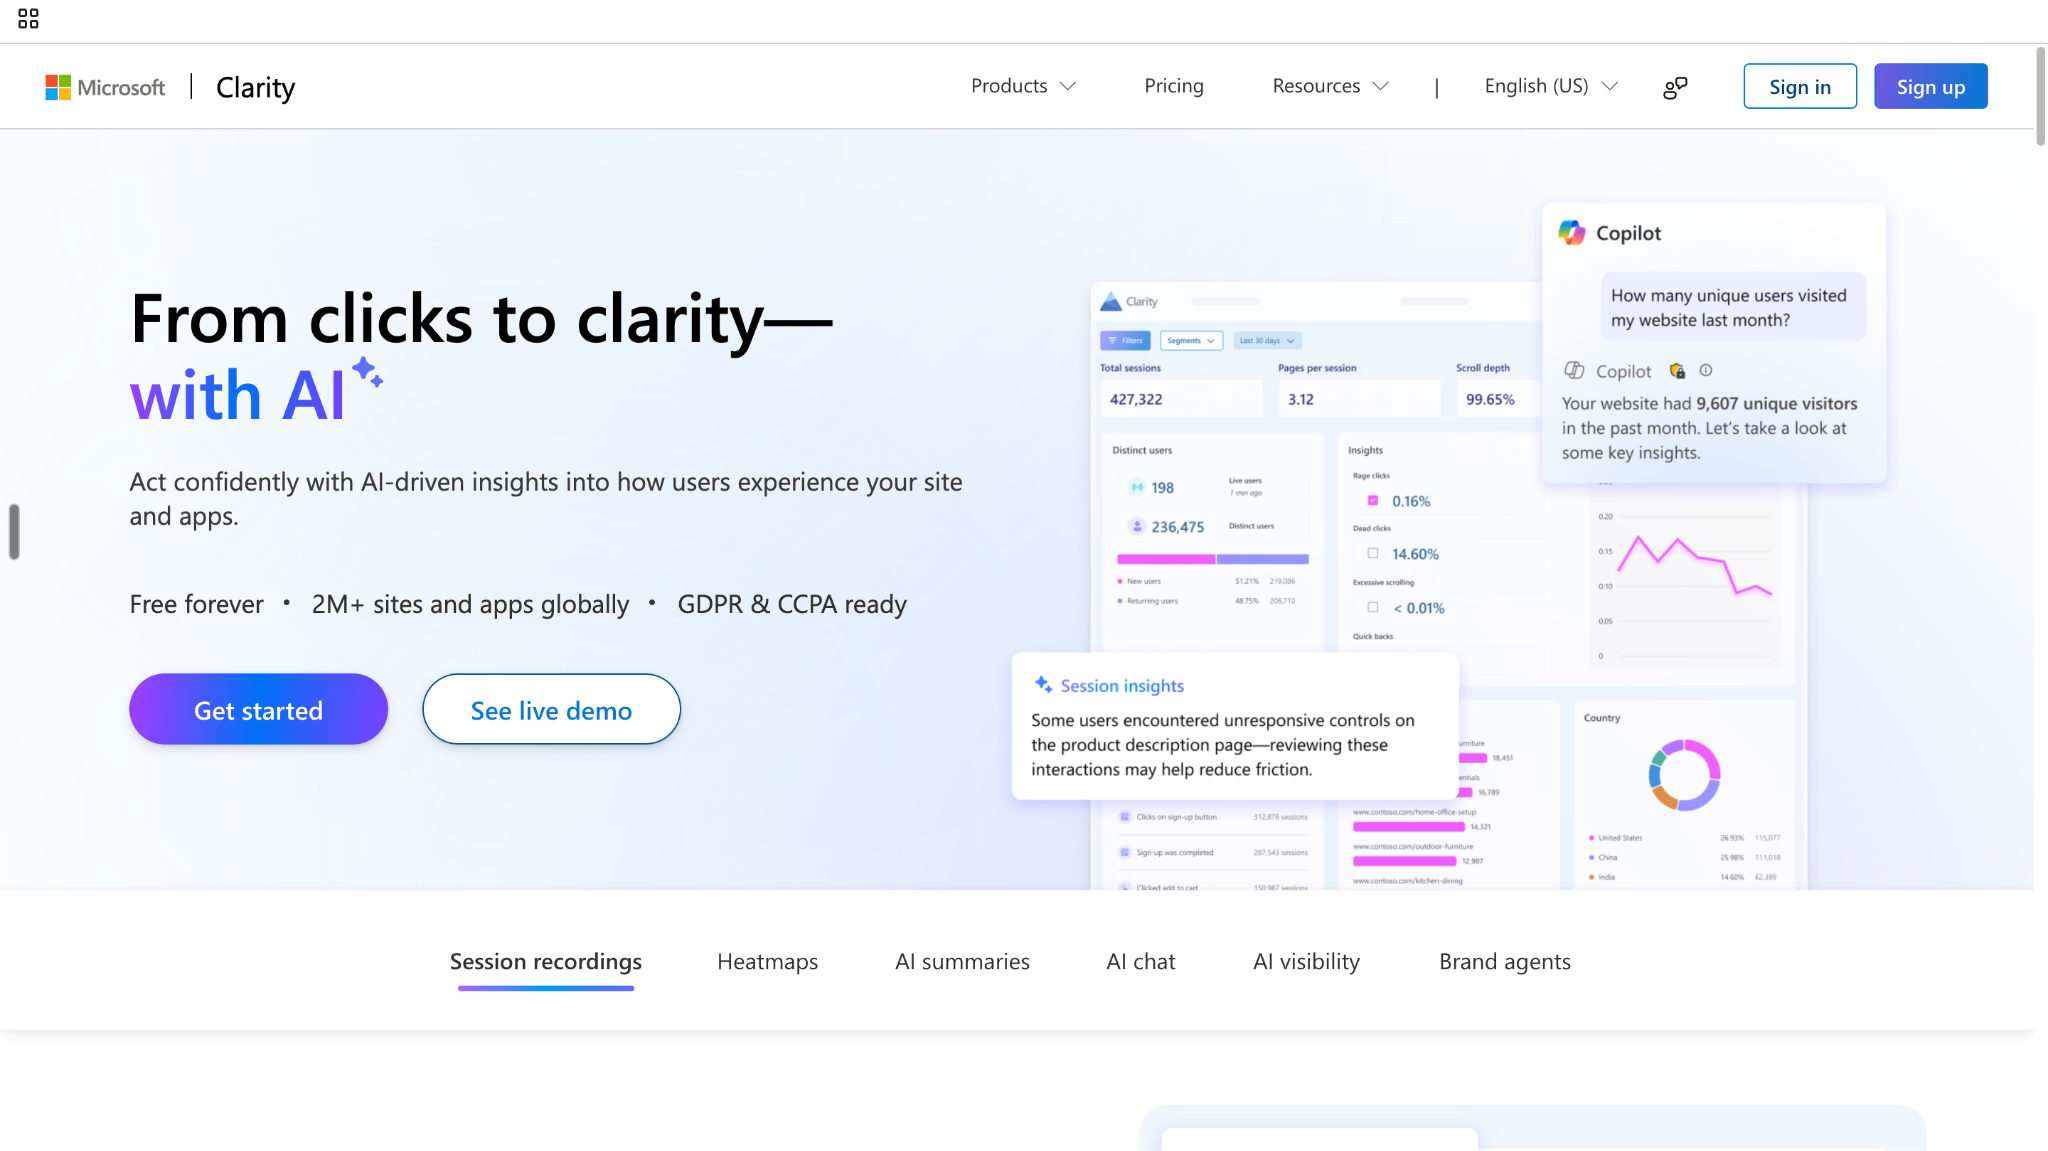2048x1151 pixels.
Task: Click the Get started button
Action: [258, 709]
